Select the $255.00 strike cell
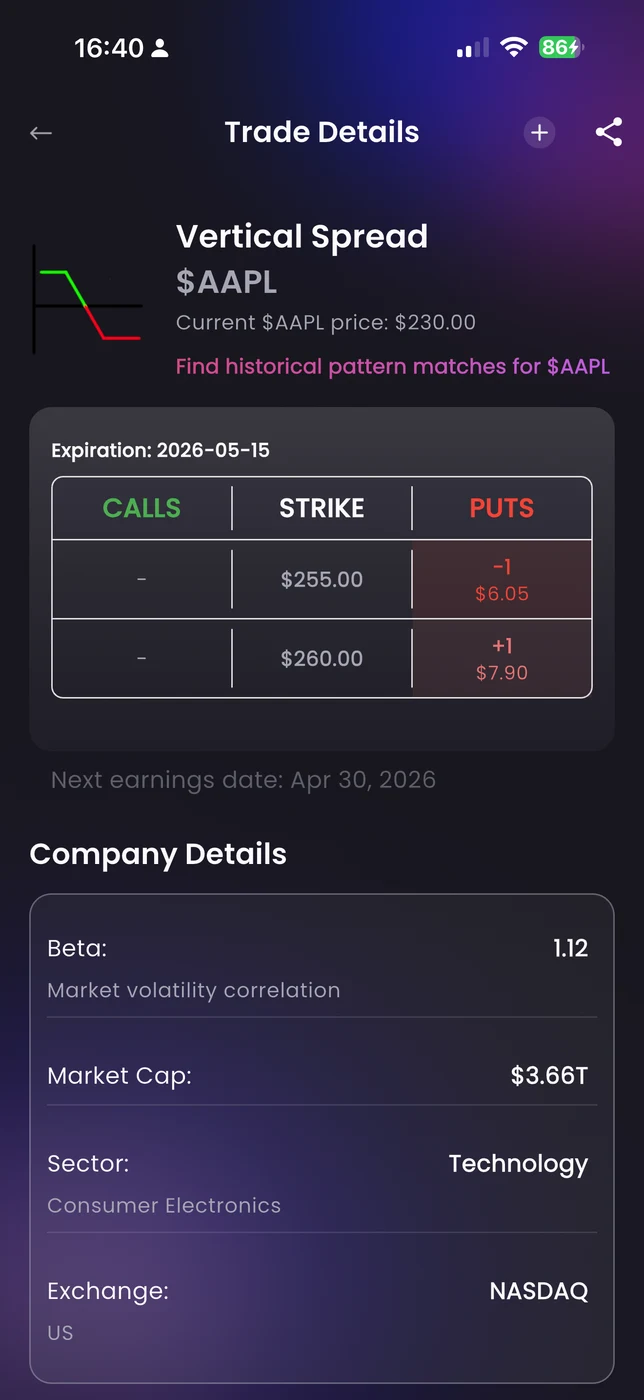644x1400 pixels. point(322,580)
